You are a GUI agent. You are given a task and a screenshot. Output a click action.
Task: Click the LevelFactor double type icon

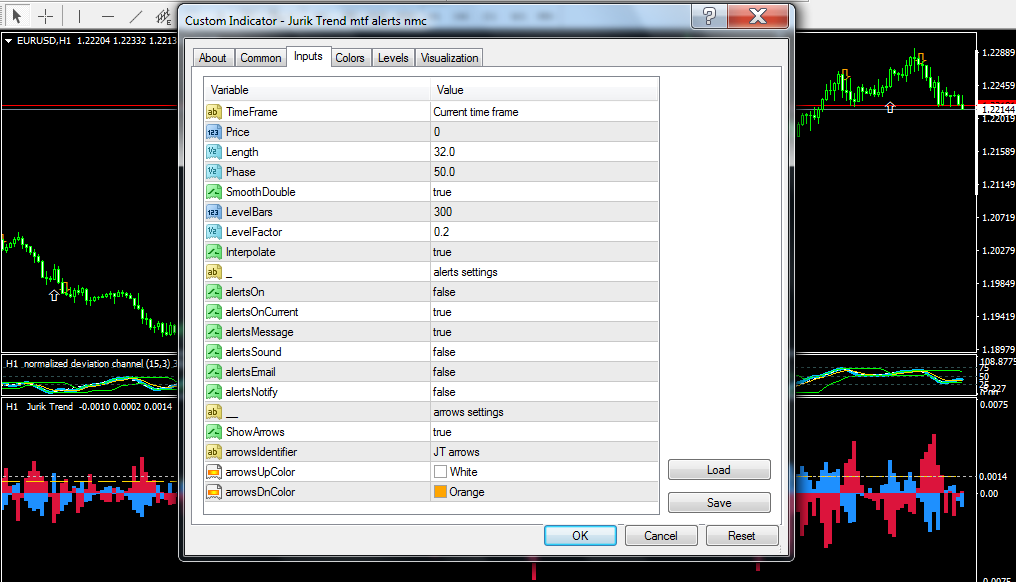(213, 232)
